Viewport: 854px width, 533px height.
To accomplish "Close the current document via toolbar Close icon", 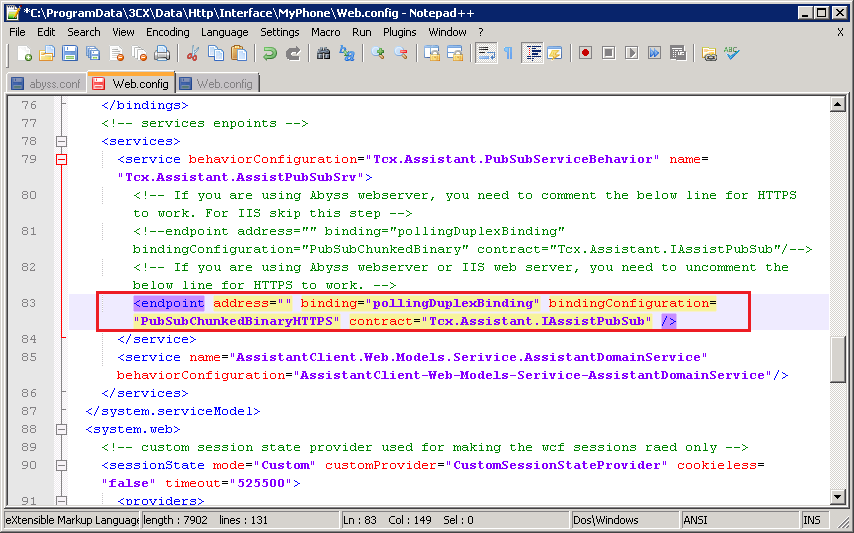I will (x=117, y=53).
